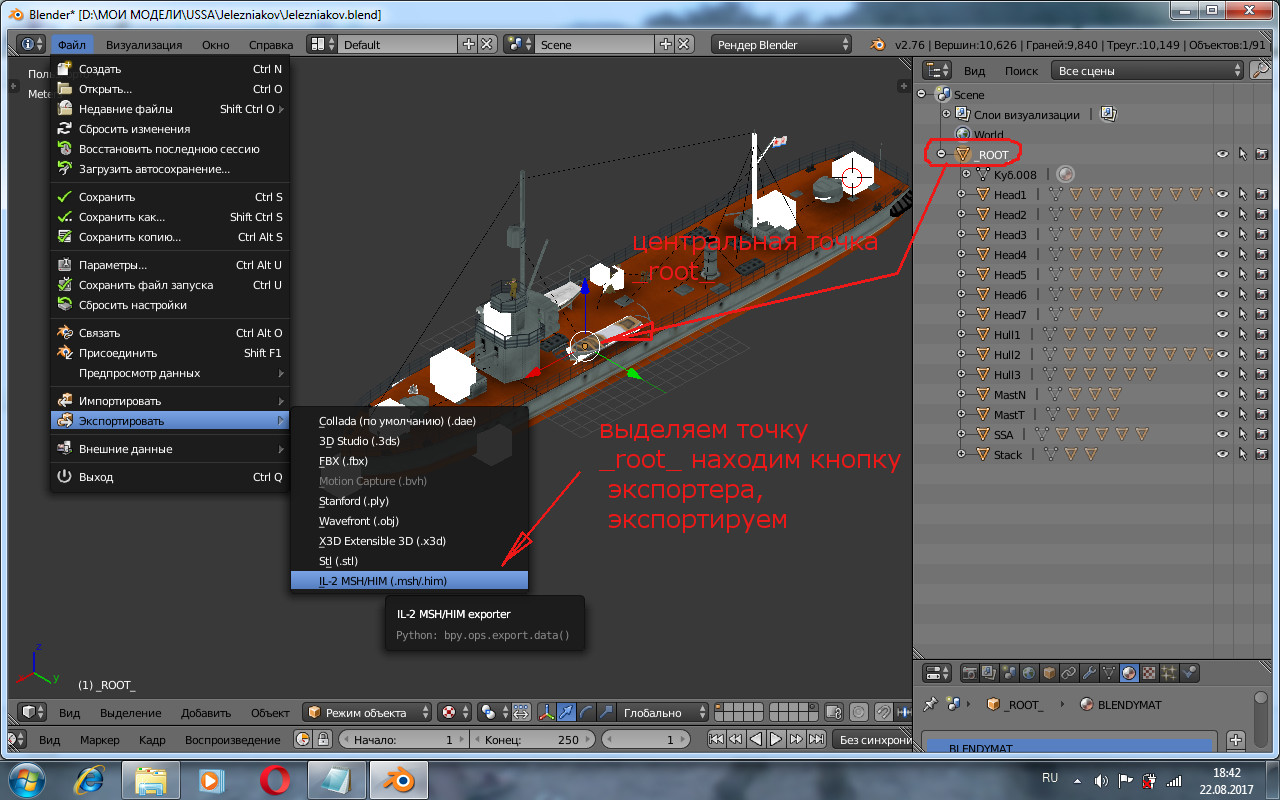
Task: Choose Wavefront (.obj) export option
Action: (409, 521)
